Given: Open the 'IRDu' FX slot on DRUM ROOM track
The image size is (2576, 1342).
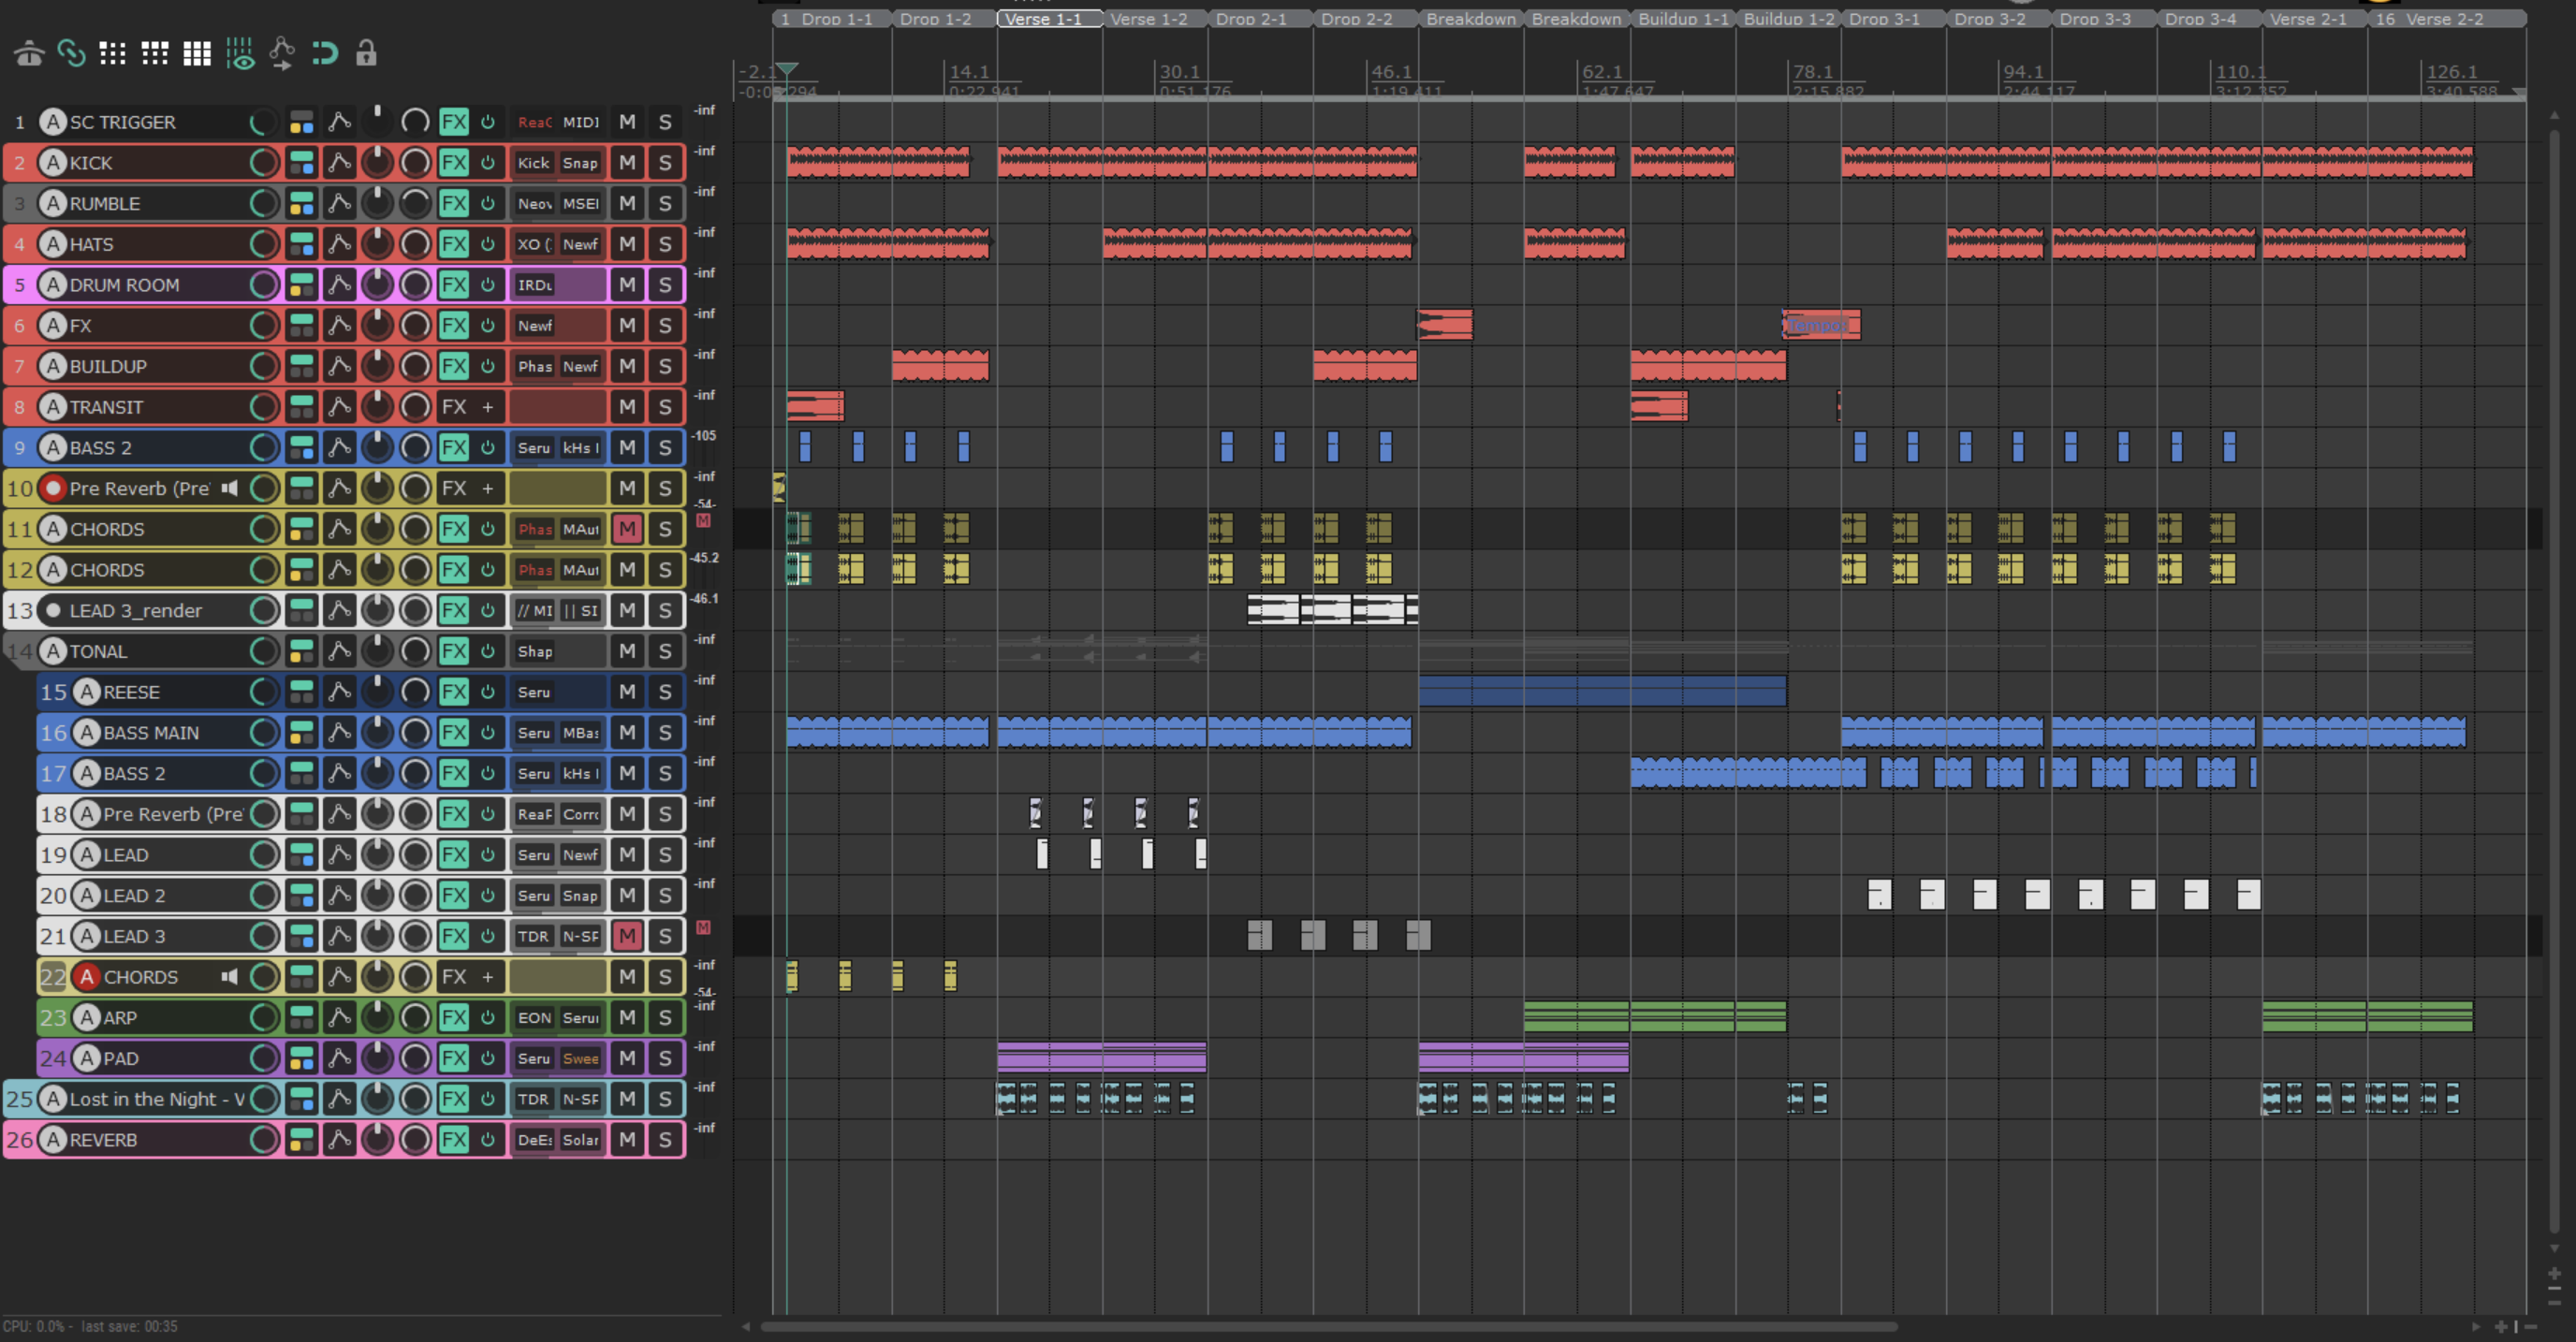Looking at the screenshot, I should [534, 285].
